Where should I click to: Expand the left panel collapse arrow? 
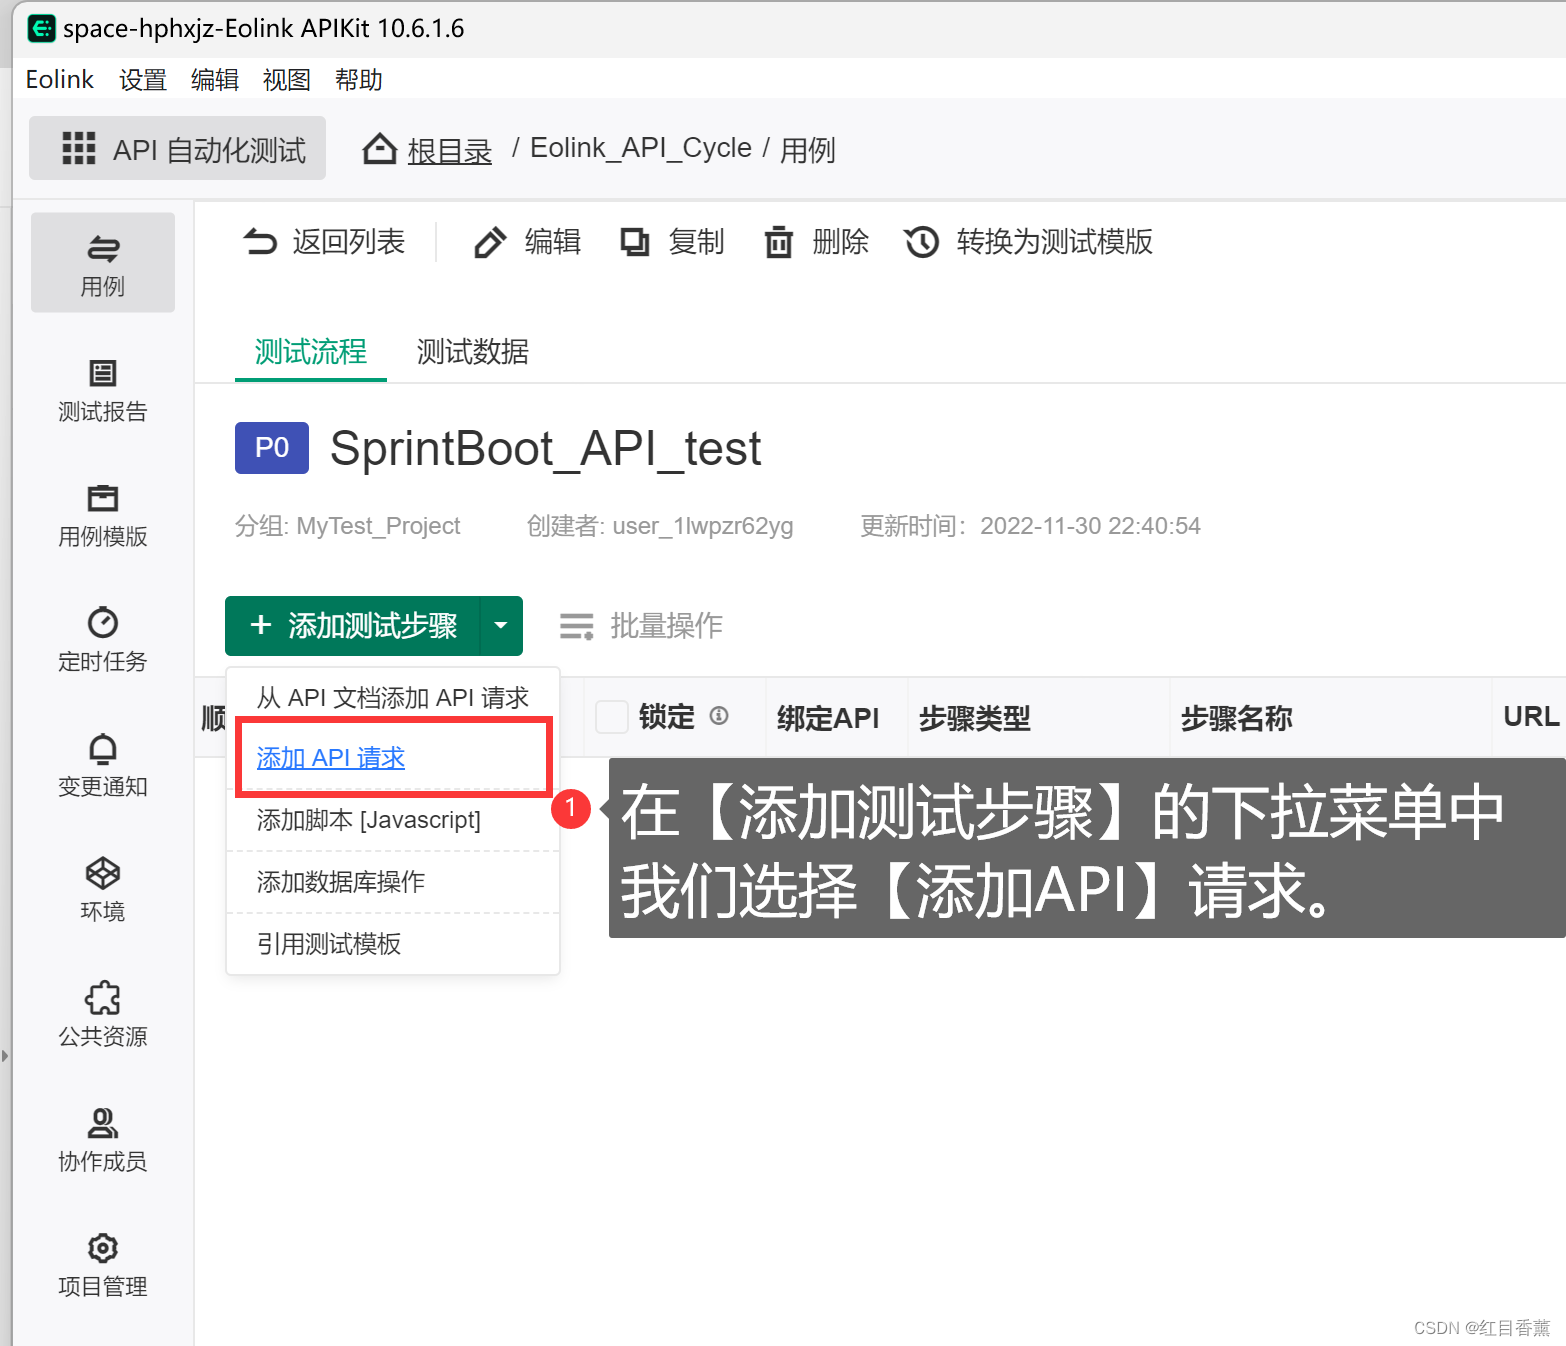5,1055
